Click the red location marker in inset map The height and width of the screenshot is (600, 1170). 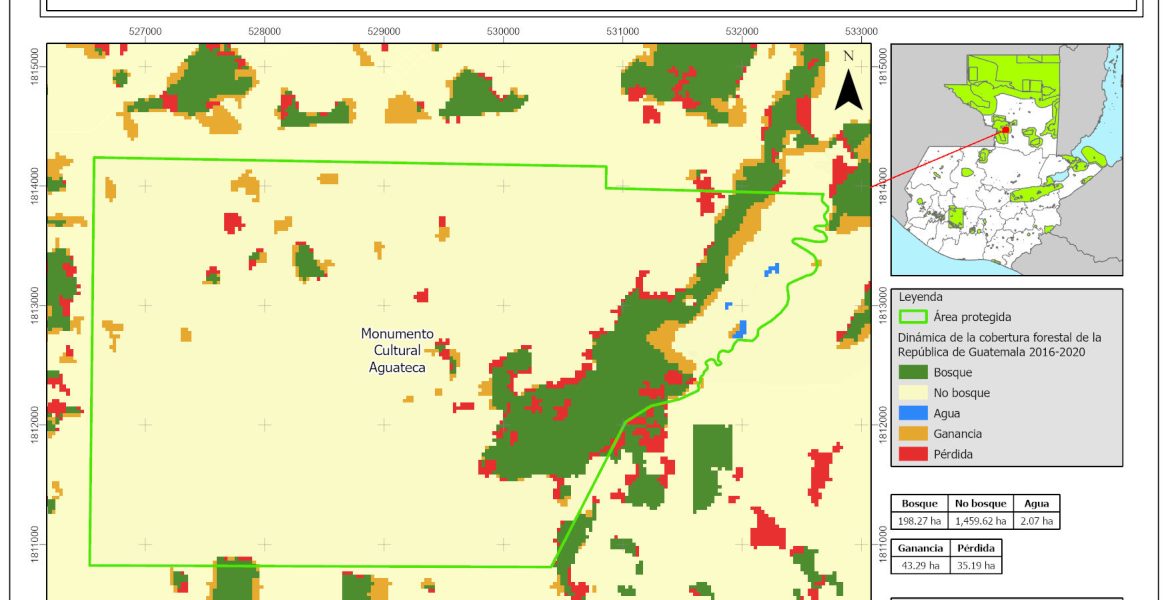point(1002,128)
